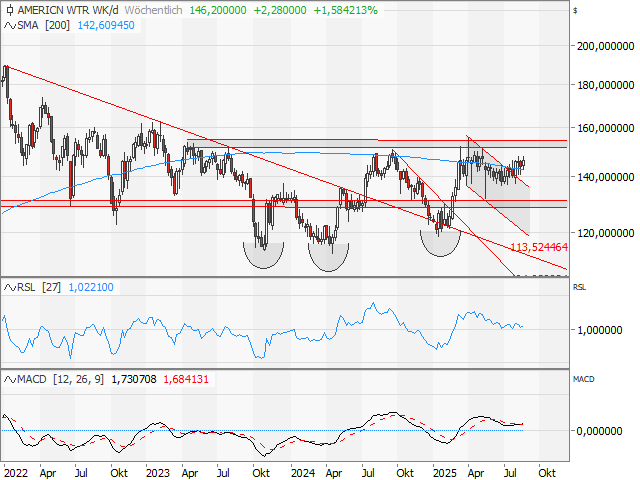Viewport: 640px width, 480px height.
Task: Click the final Okt label on the time axis
Action: coord(547,473)
